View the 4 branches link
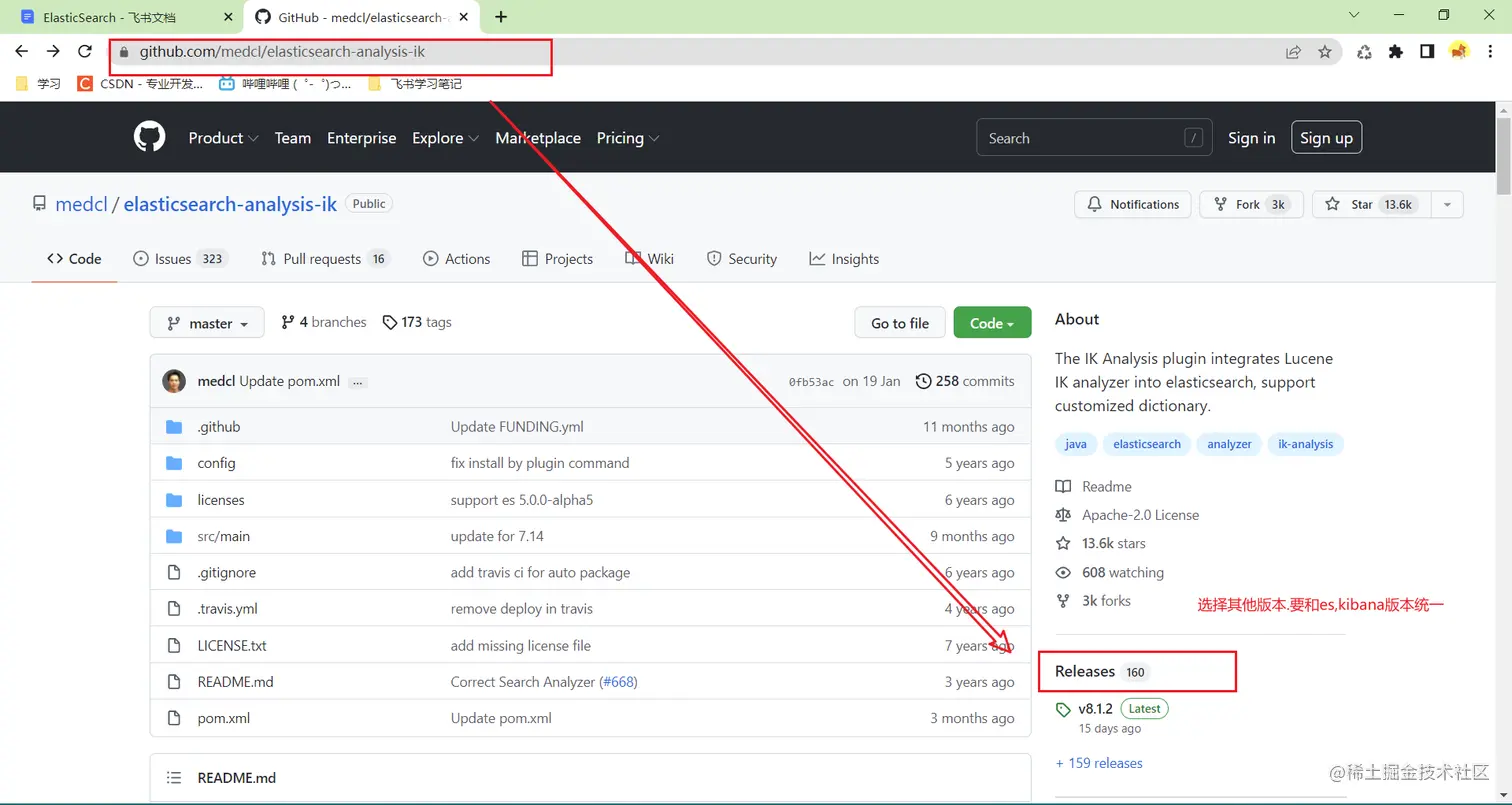The width and height of the screenshot is (1512, 805). point(324,322)
